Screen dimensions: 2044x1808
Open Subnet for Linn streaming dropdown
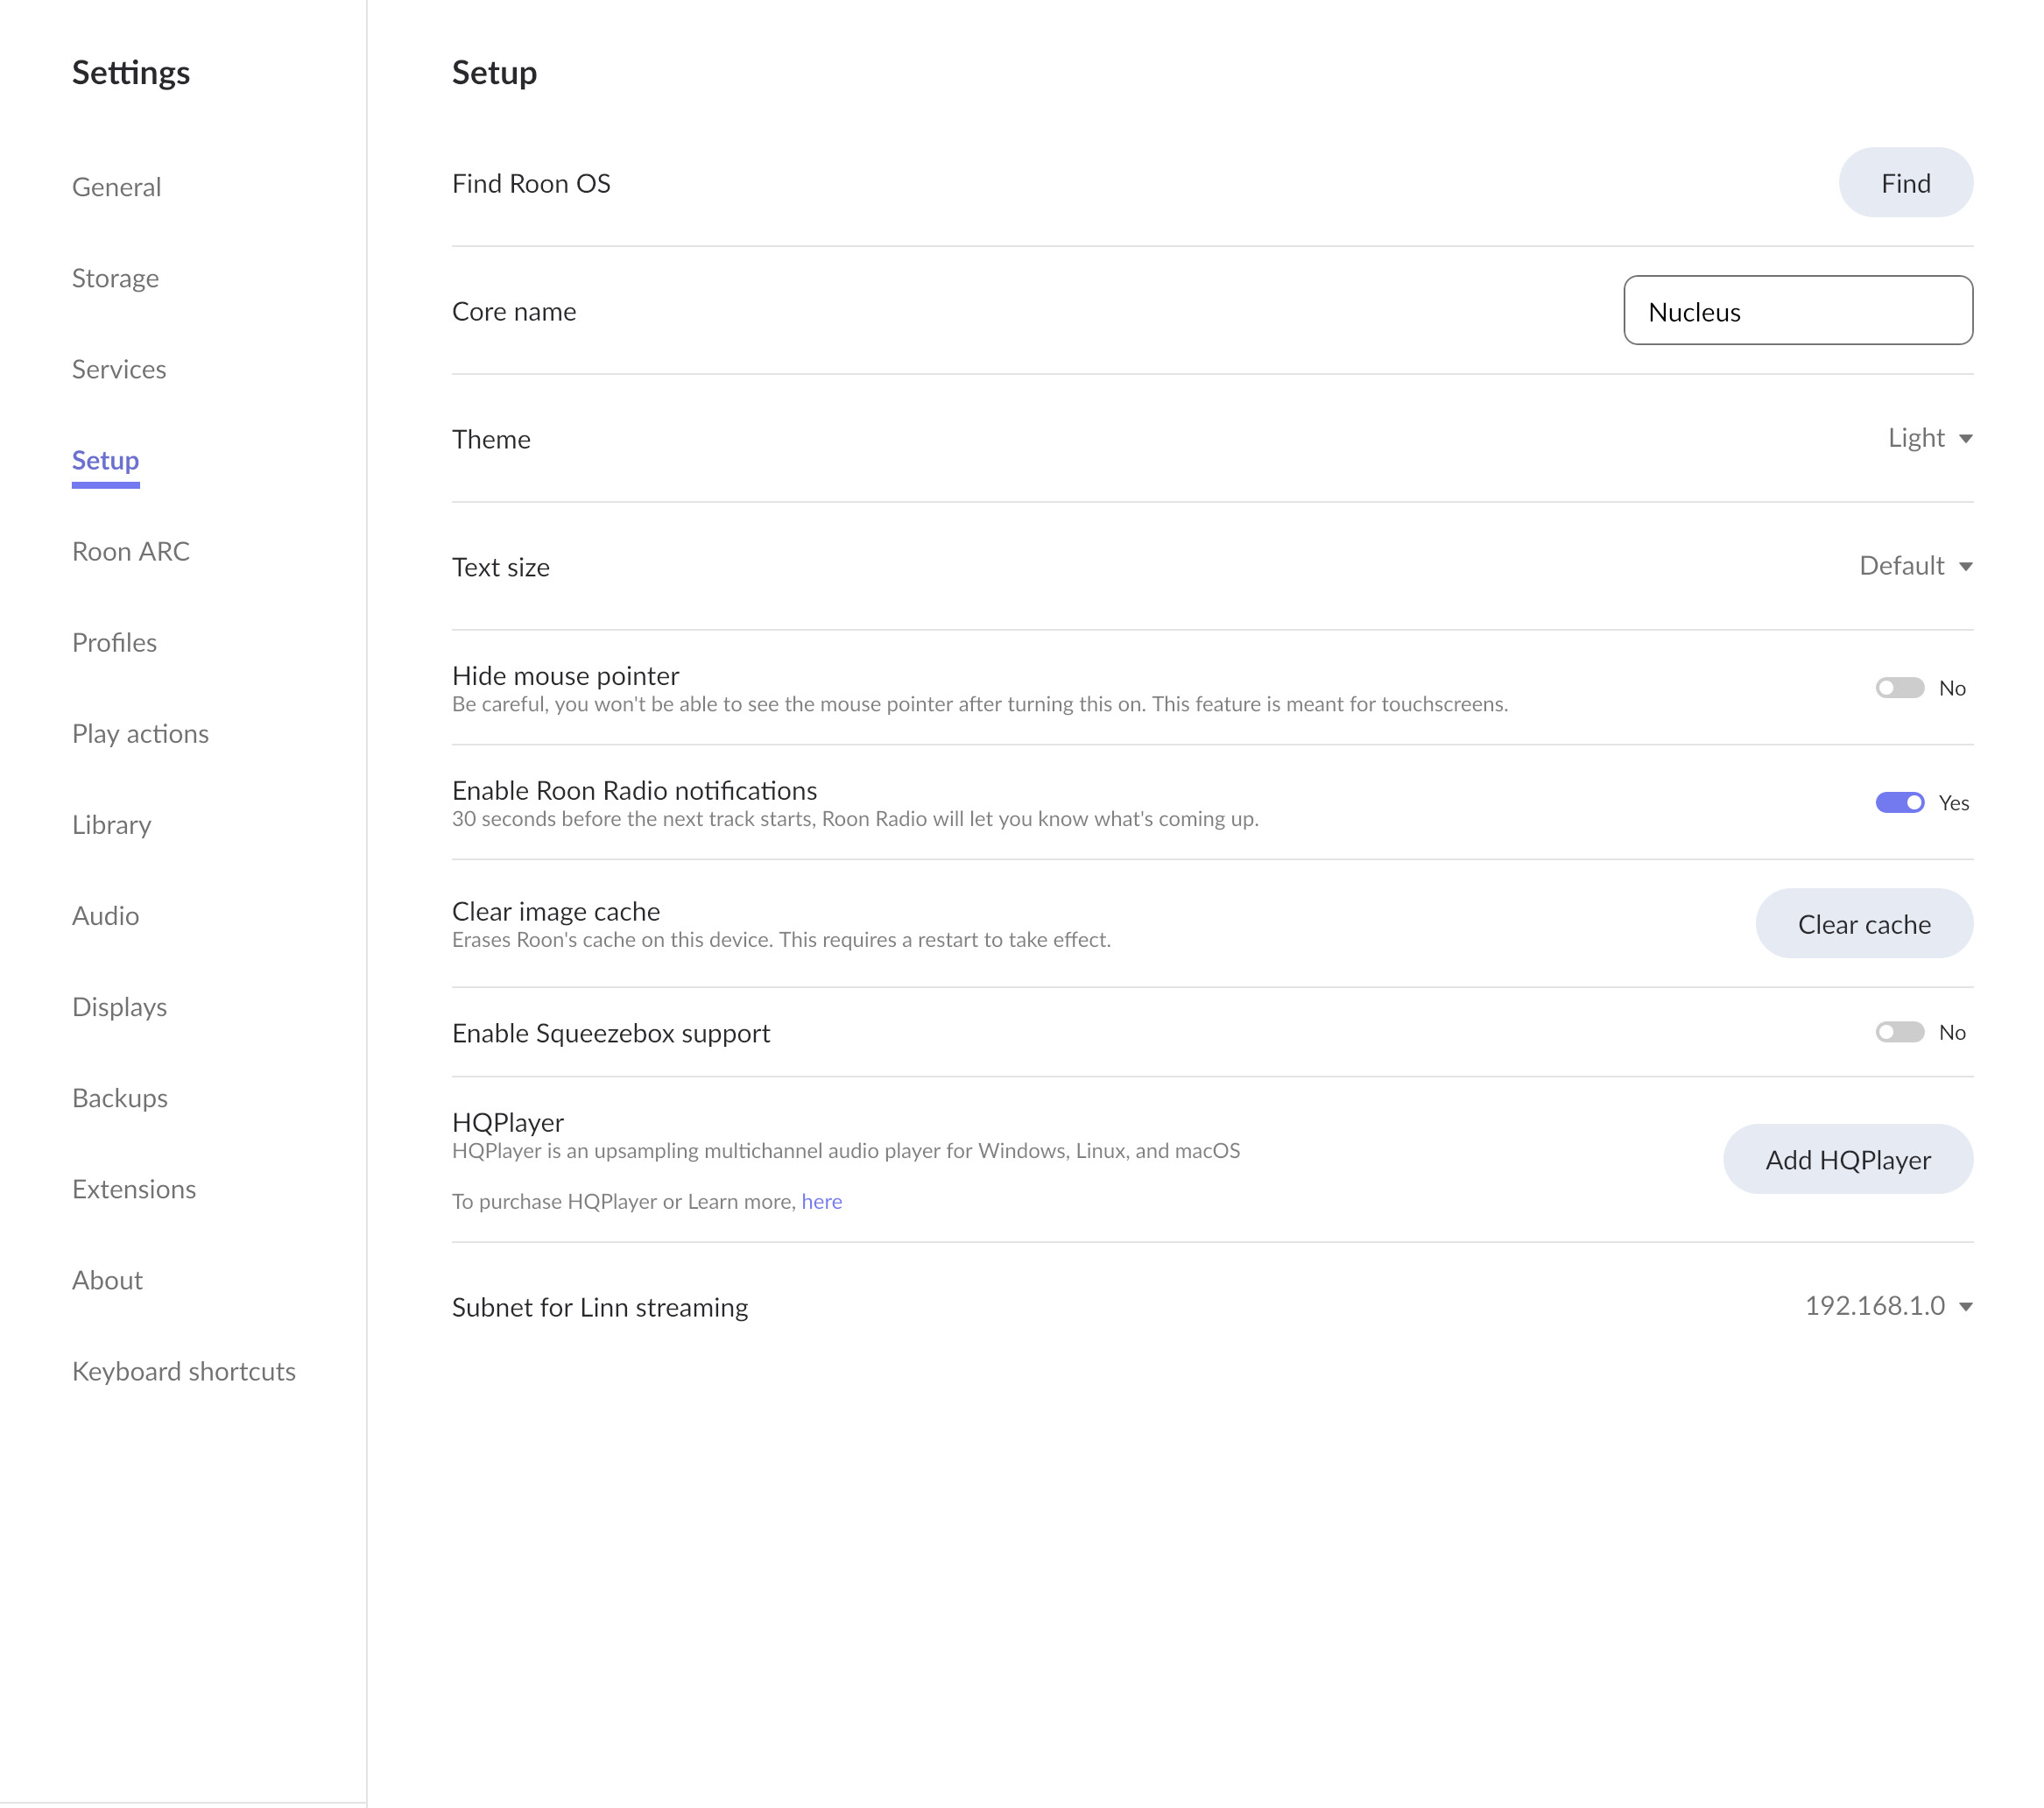1888,1306
